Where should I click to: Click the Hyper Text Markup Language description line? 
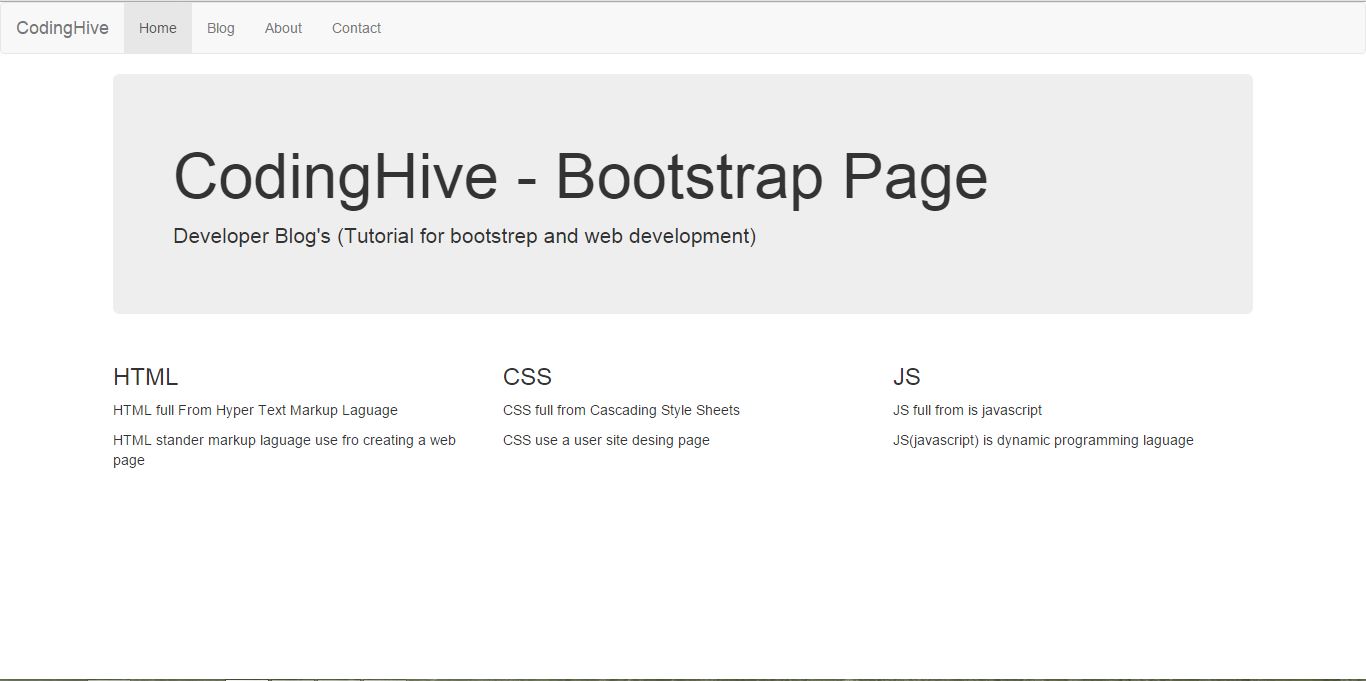(x=255, y=410)
